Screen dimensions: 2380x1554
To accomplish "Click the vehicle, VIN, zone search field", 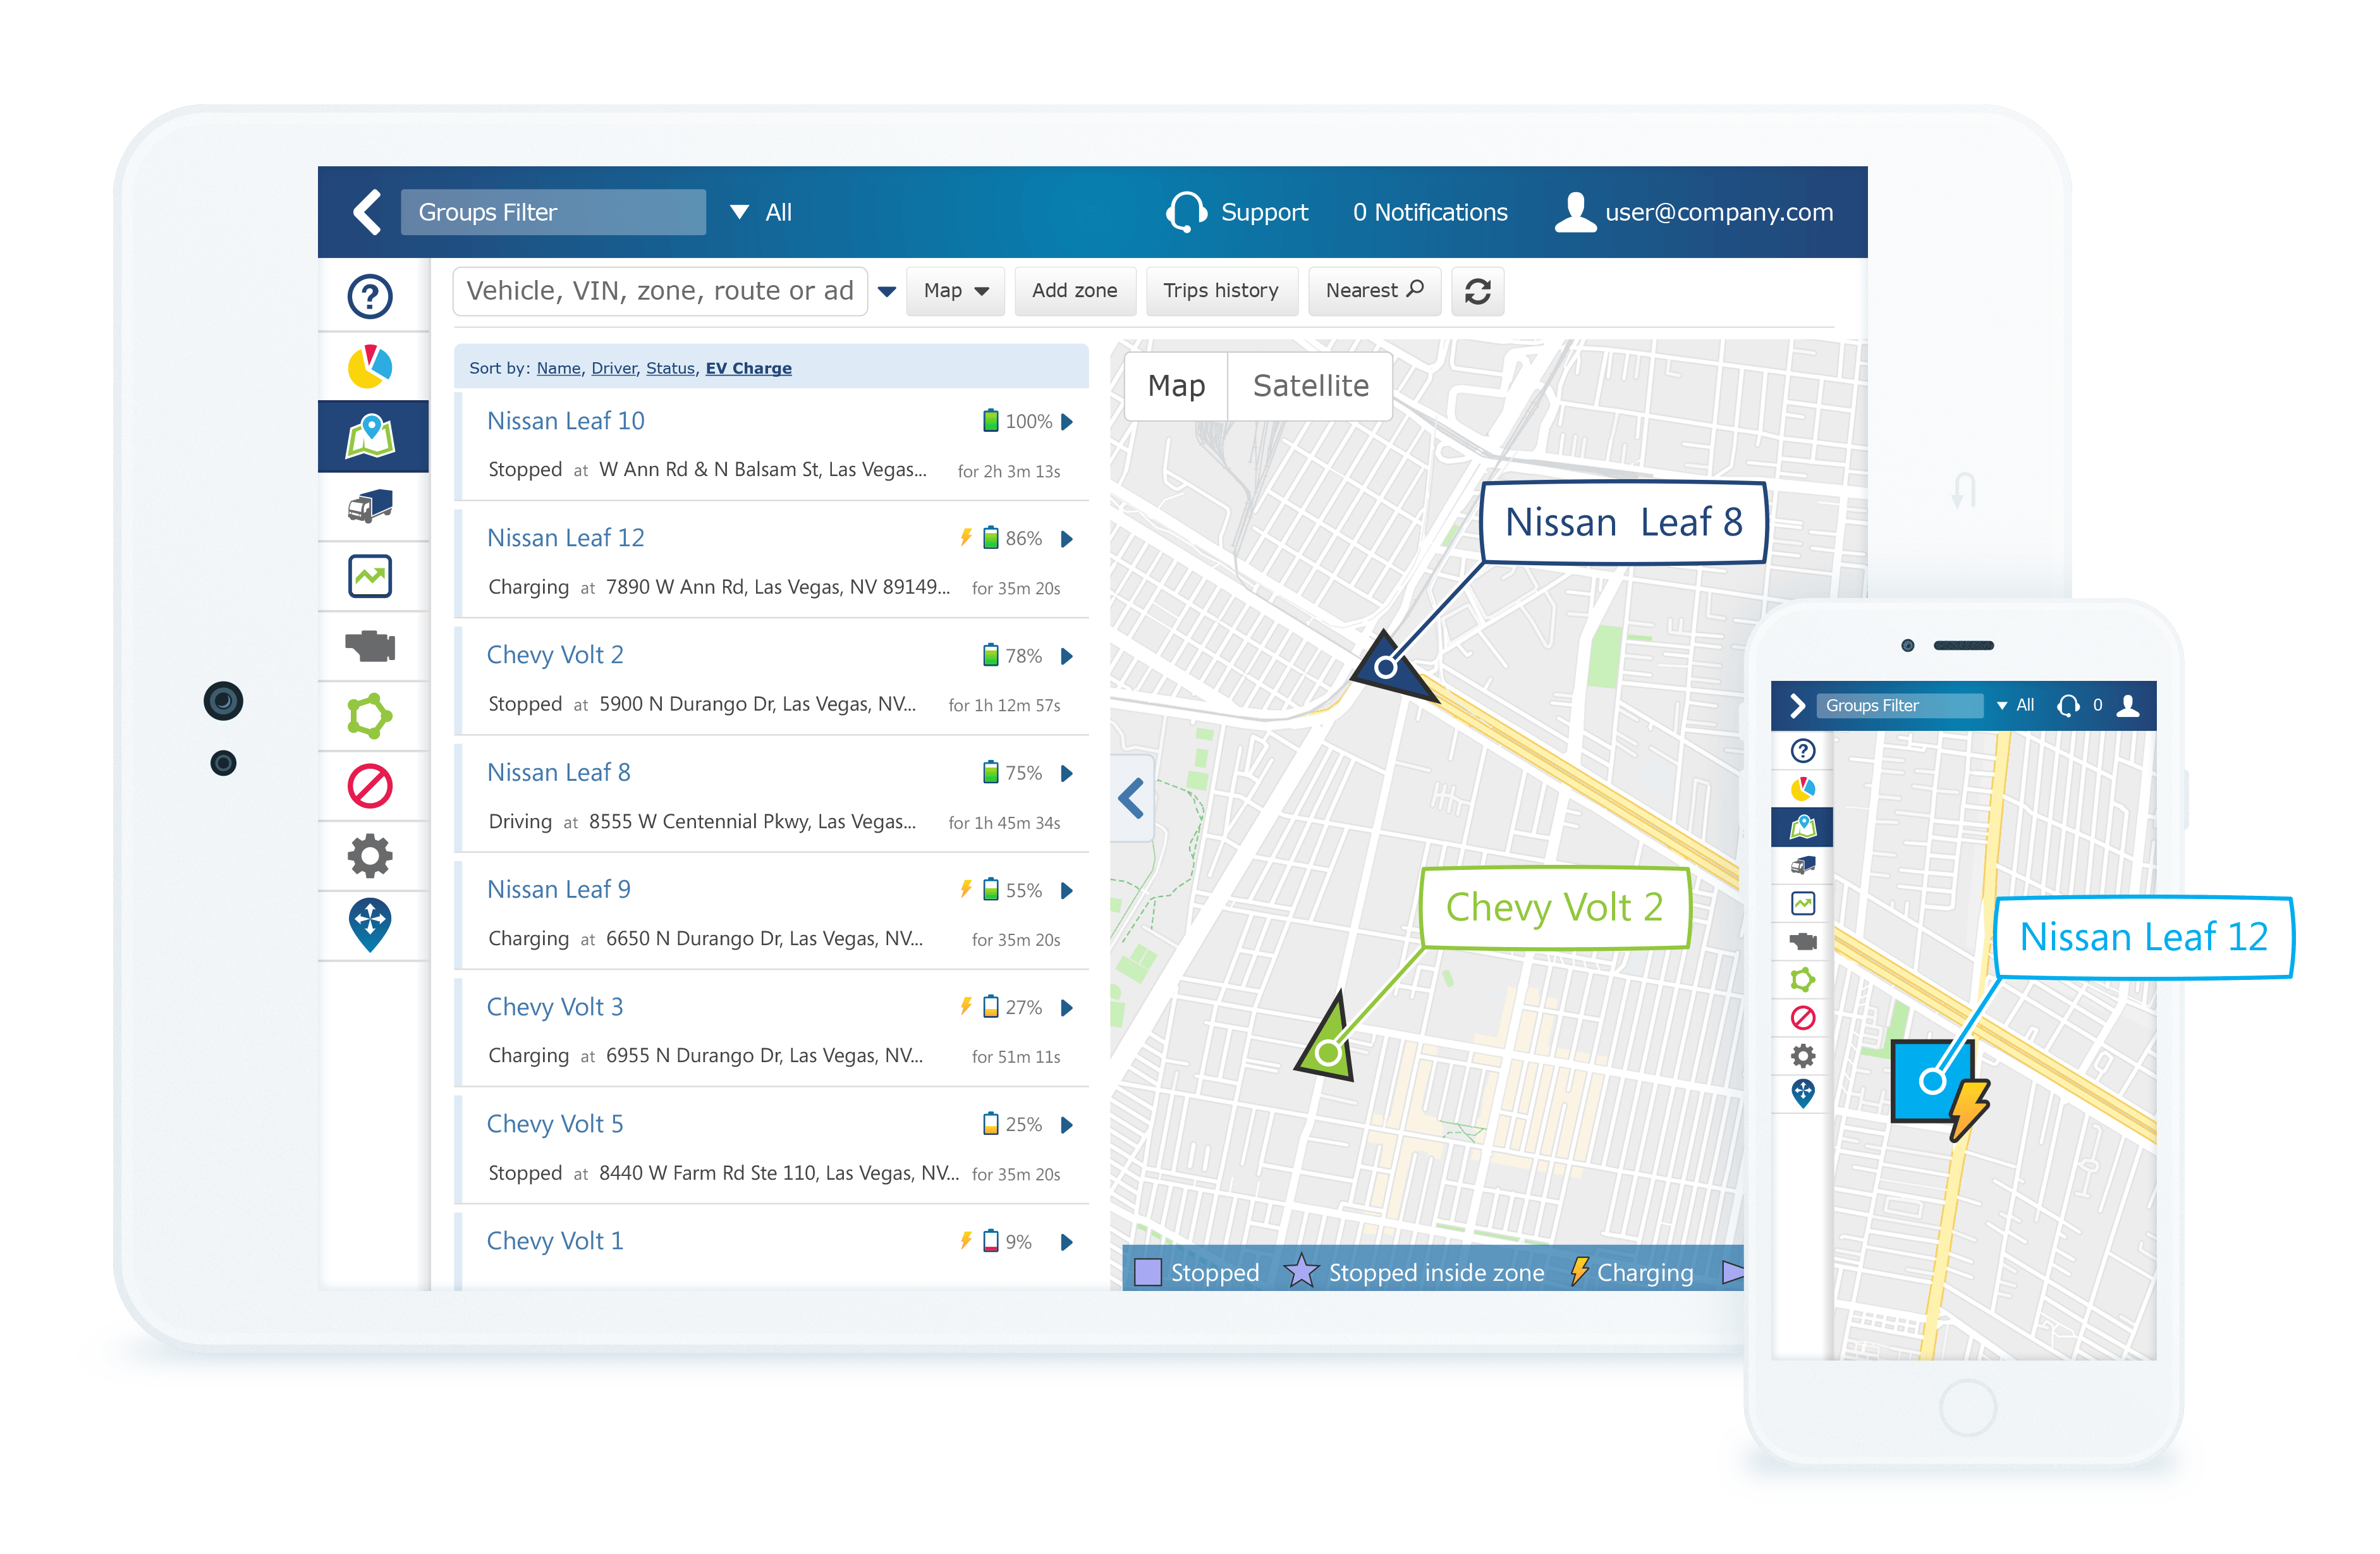I will click(660, 291).
